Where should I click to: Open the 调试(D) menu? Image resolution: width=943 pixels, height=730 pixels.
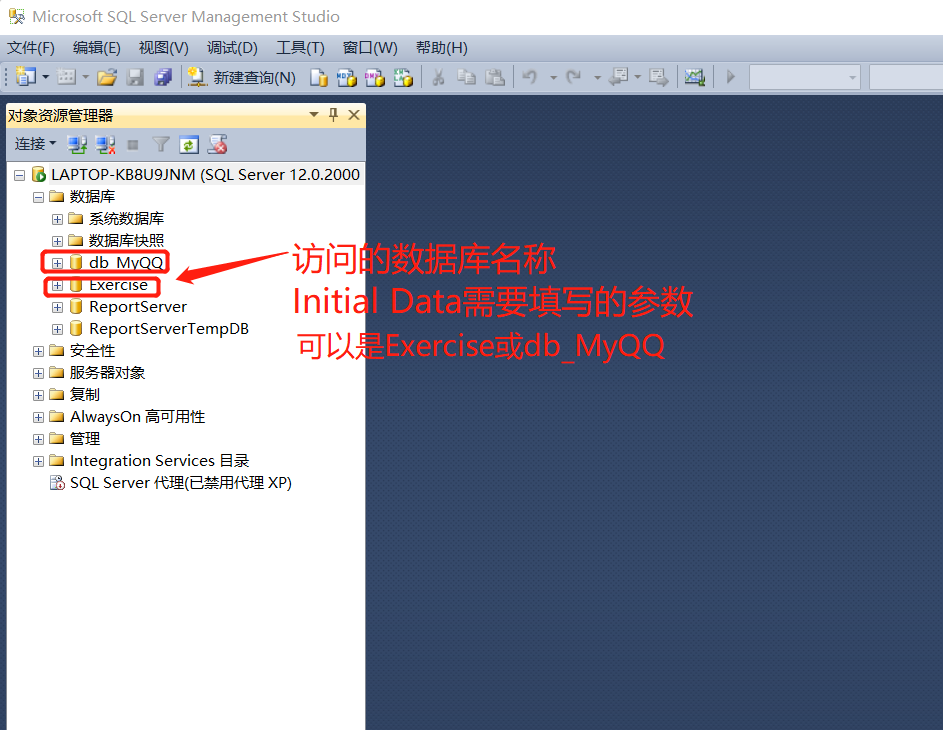point(232,48)
